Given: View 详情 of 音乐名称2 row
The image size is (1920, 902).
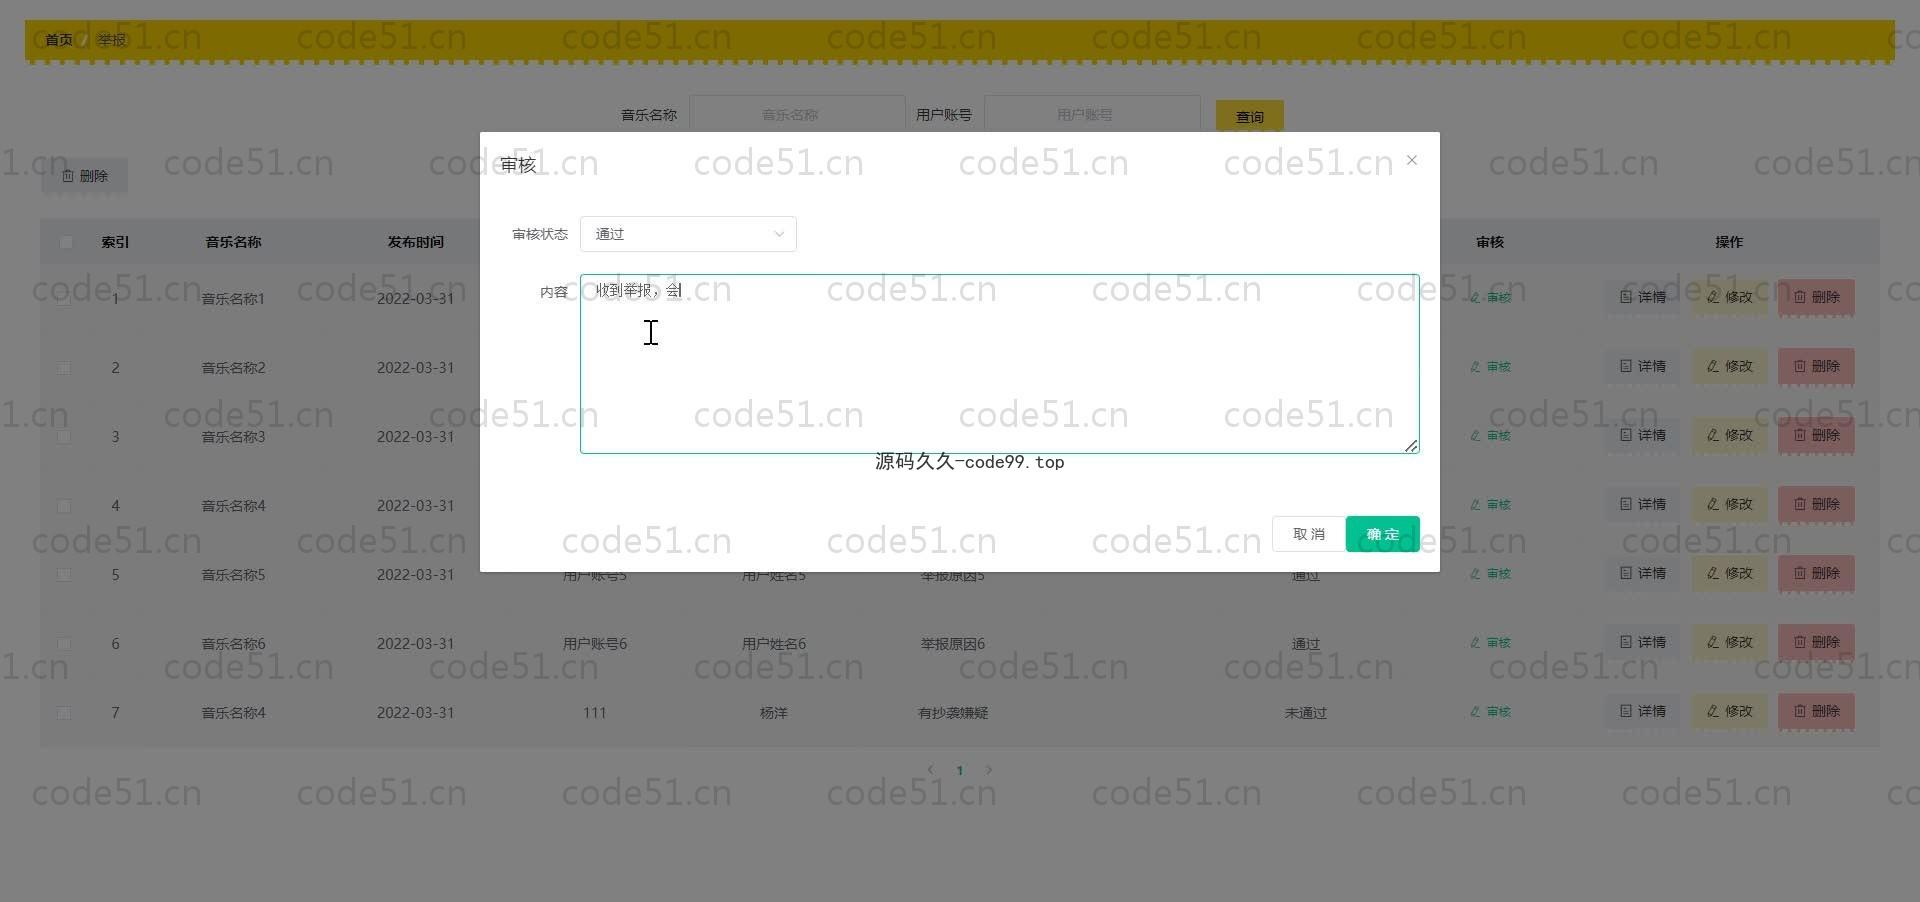Looking at the screenshot, I should (x=1643, y=366).
